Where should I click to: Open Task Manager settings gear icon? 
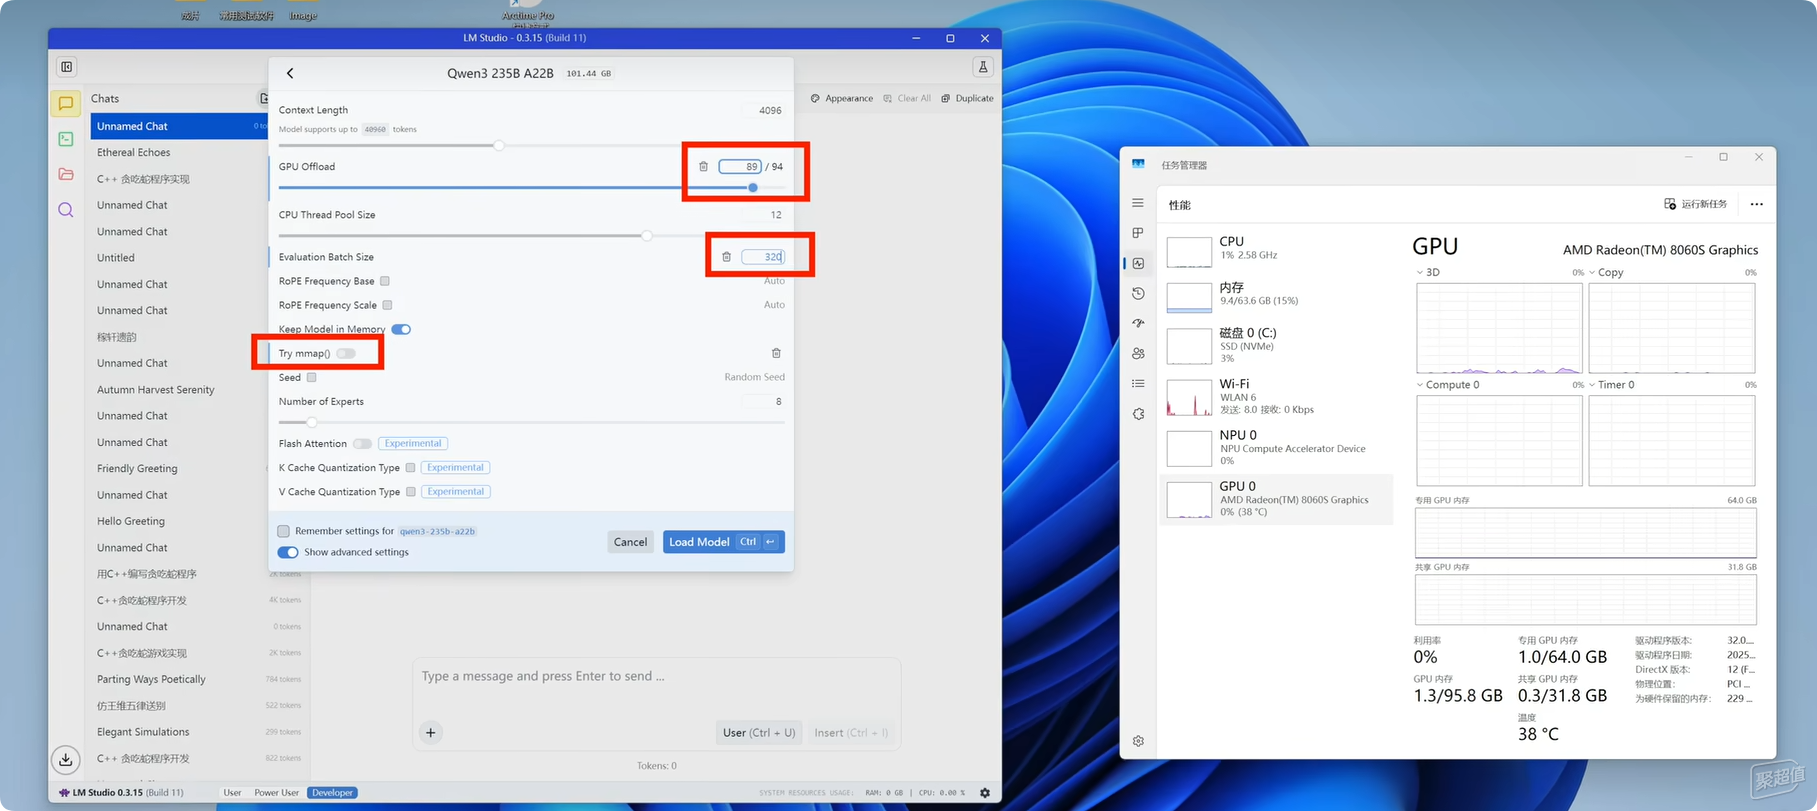pyautogui.click(x=1138, y=741)
